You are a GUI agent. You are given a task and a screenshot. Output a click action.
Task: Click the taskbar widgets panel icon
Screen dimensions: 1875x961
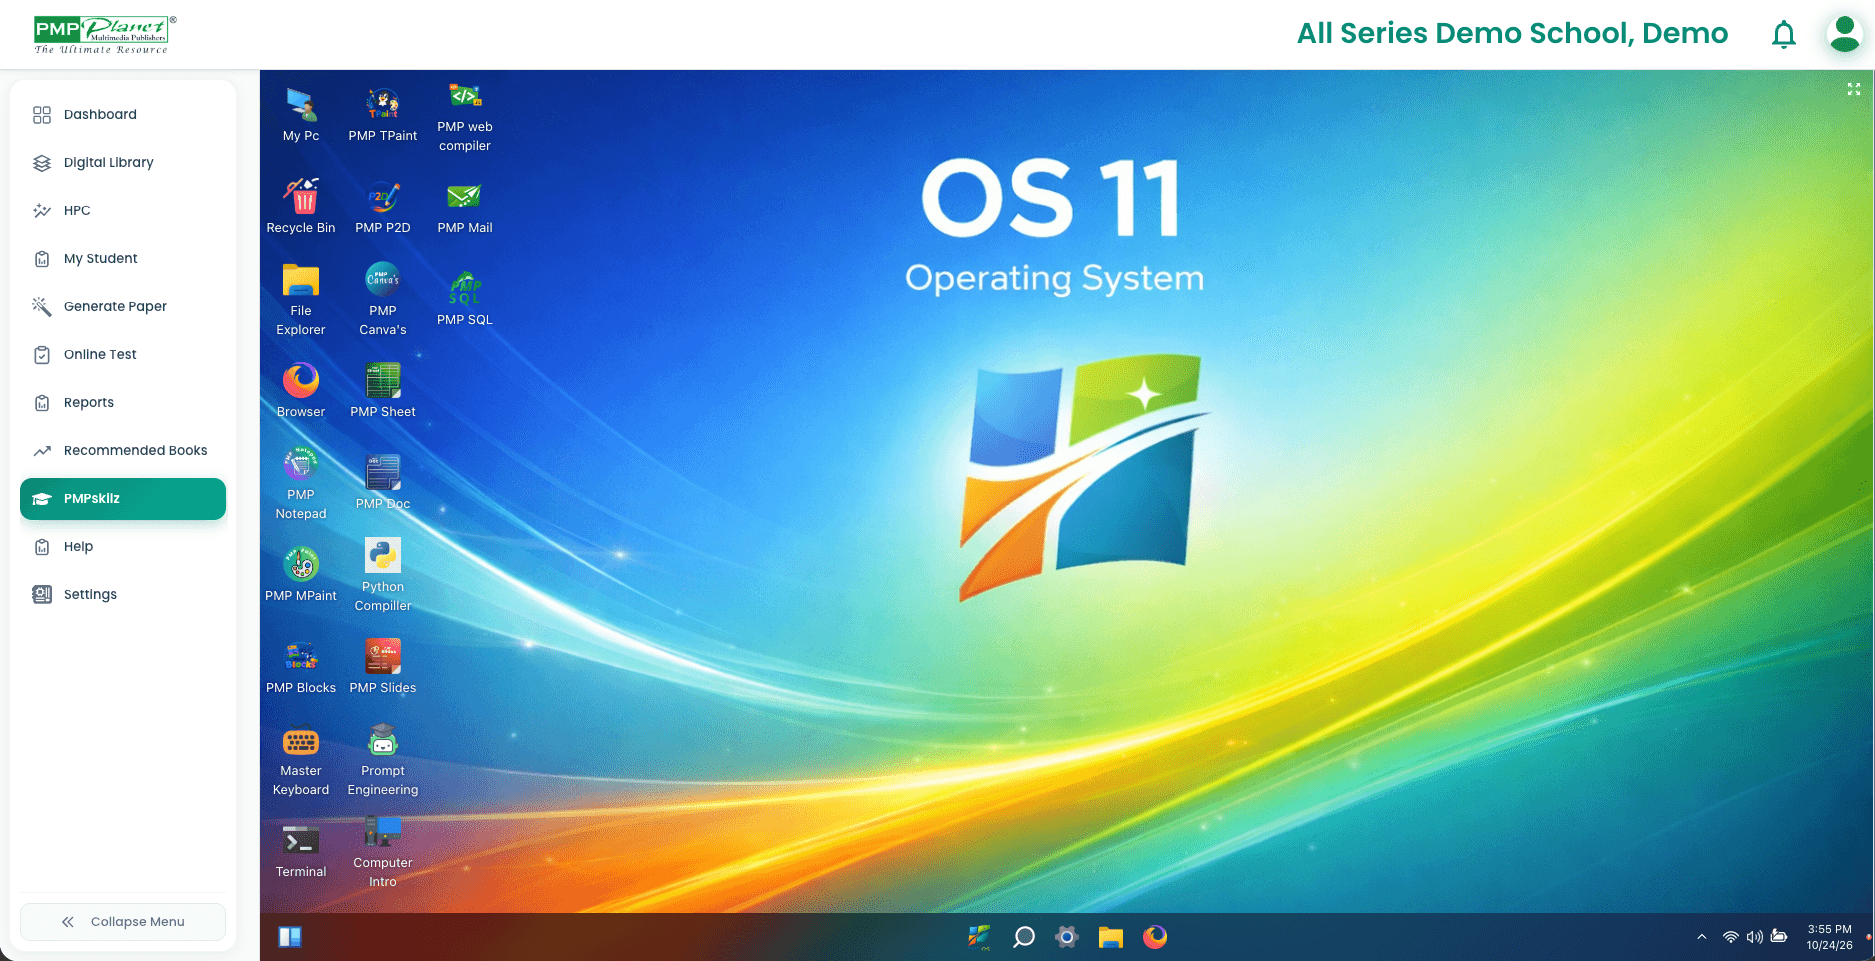pyautogui.click(x=290, y=937)
